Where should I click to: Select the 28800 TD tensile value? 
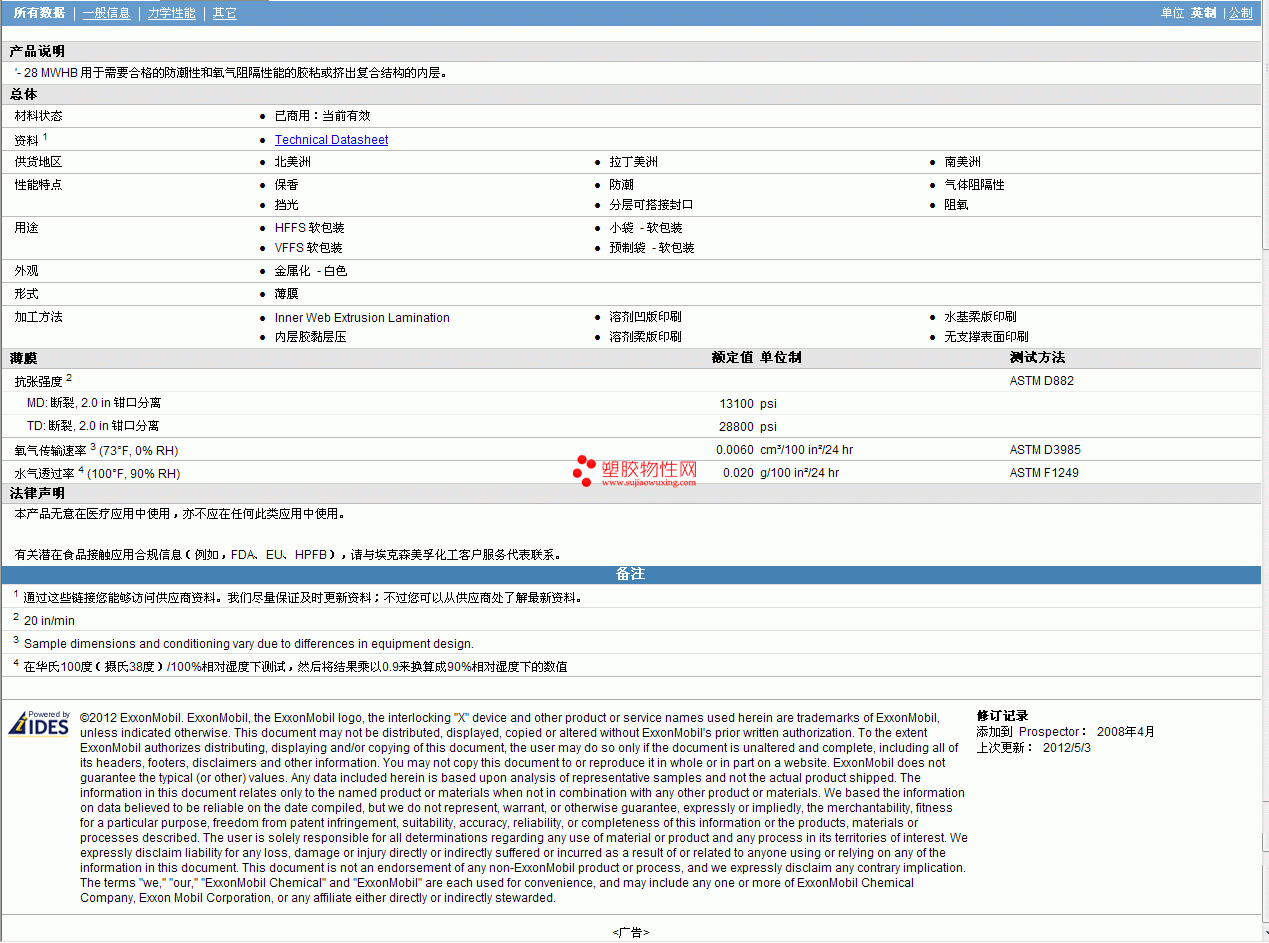pyautogui.click(x=737, y=427)
